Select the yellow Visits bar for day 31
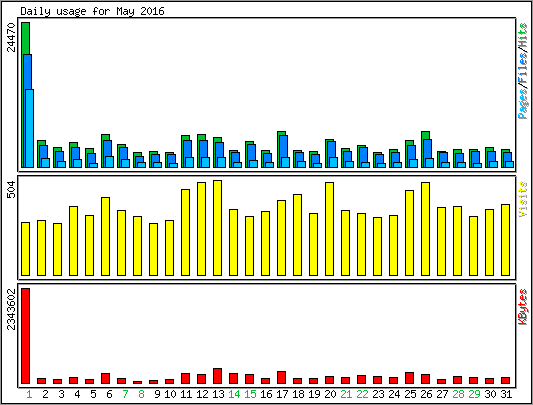The height and width of the screenshot is (405, 533). [505, 240]
